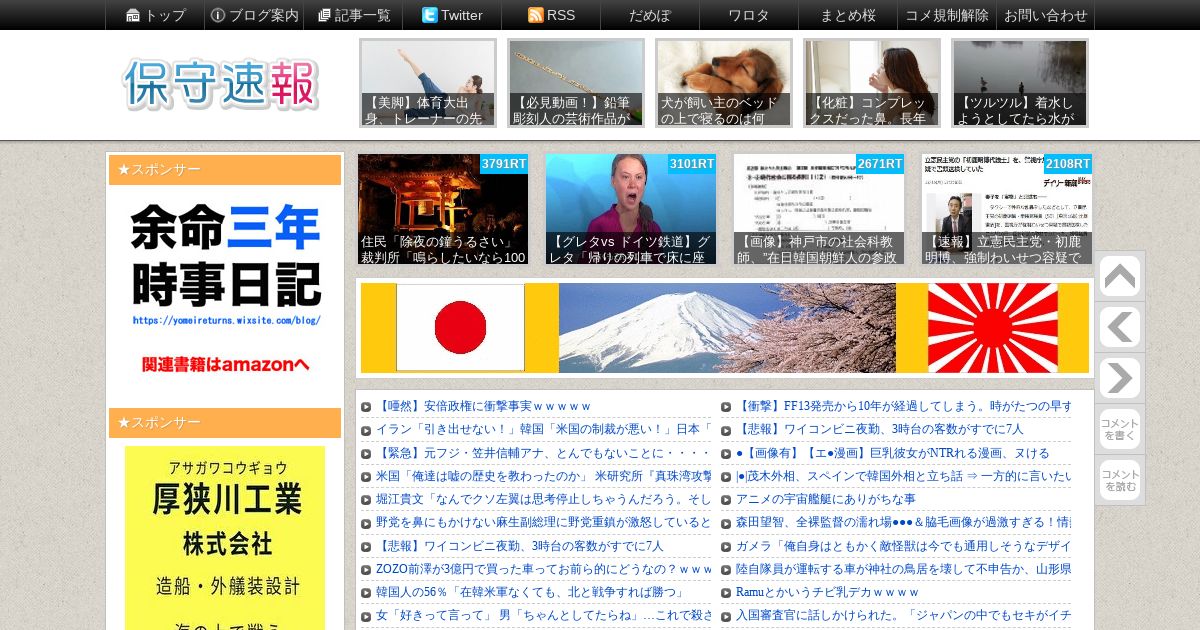Open the RSS feed link
Image resolution: width=1200 pixels, height=630 pixels.
[551, 15]
